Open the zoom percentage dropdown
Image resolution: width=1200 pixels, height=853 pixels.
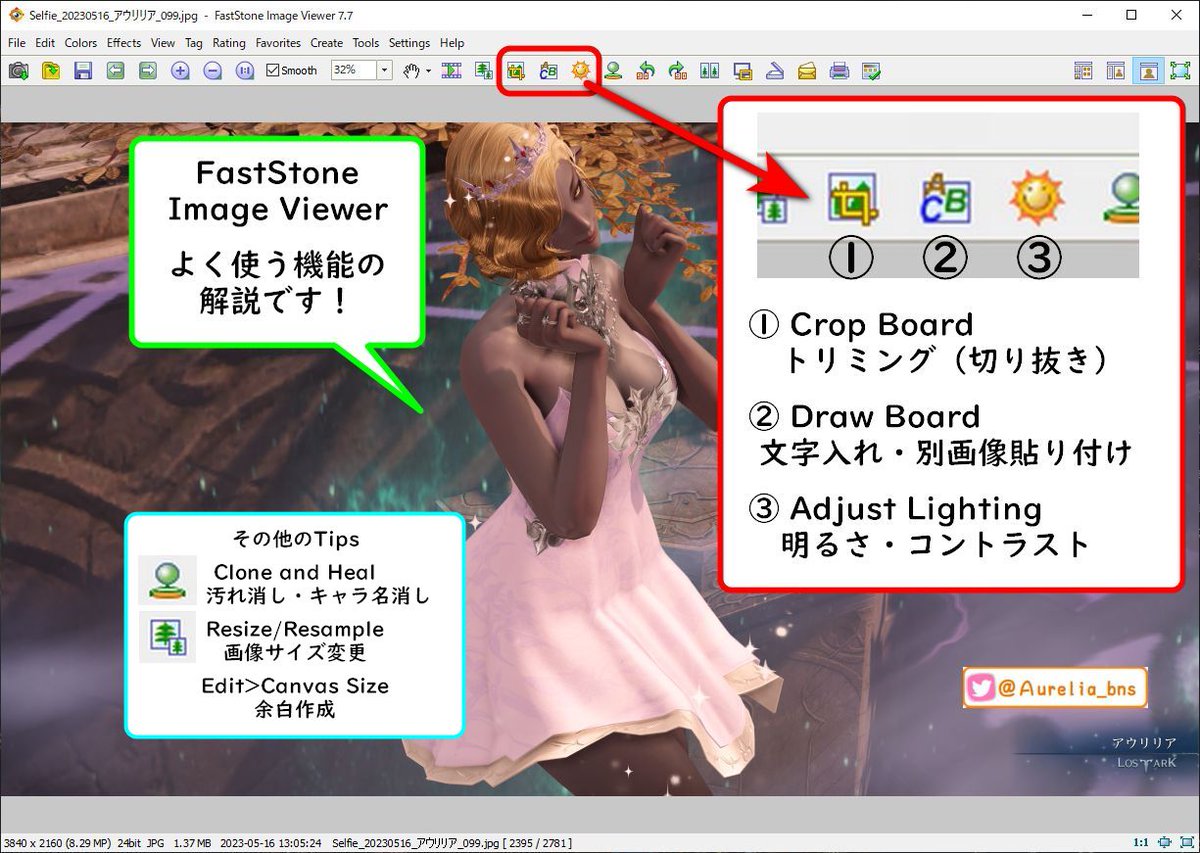click(x=385, y=70)
